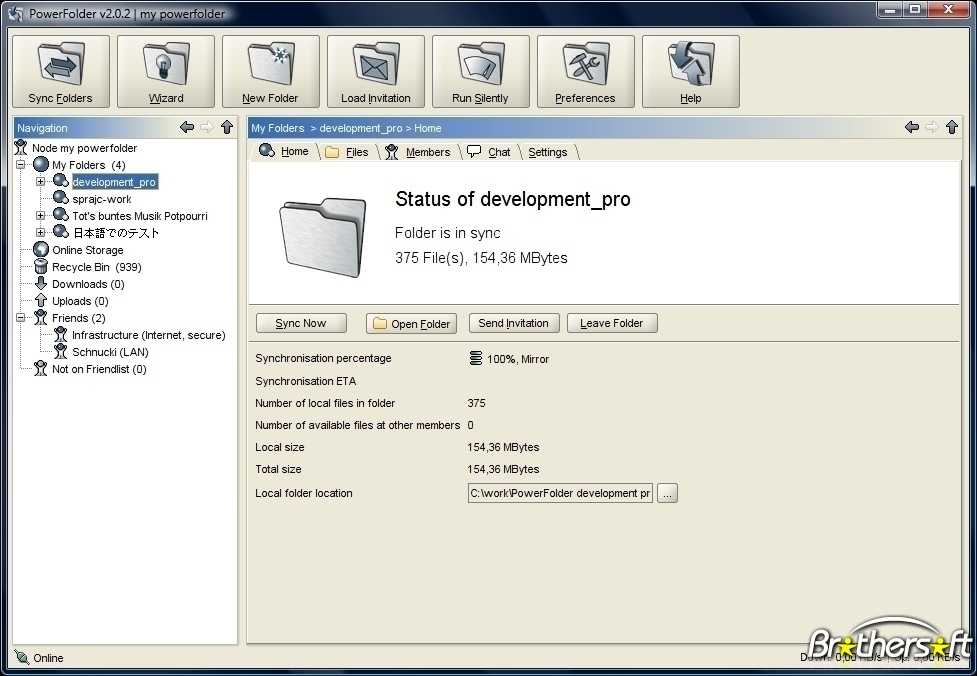Click the 'Total size' label

click(x=278, y=469)
